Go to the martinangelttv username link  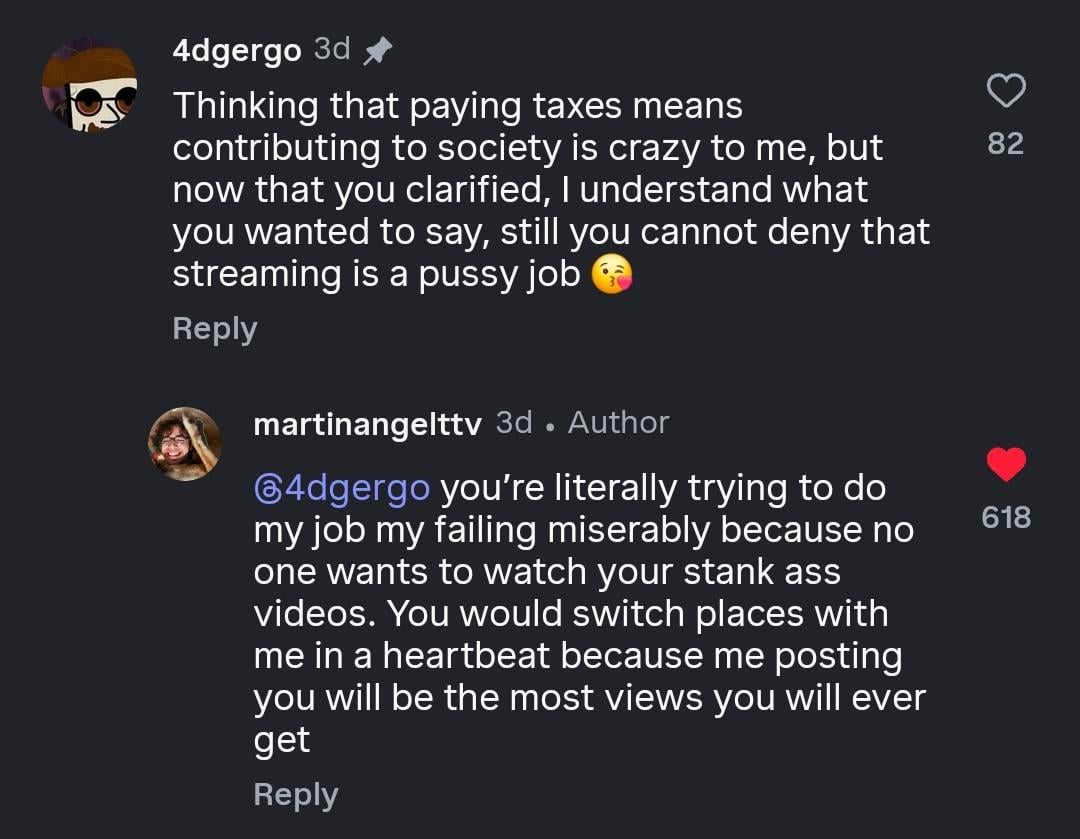367,424
